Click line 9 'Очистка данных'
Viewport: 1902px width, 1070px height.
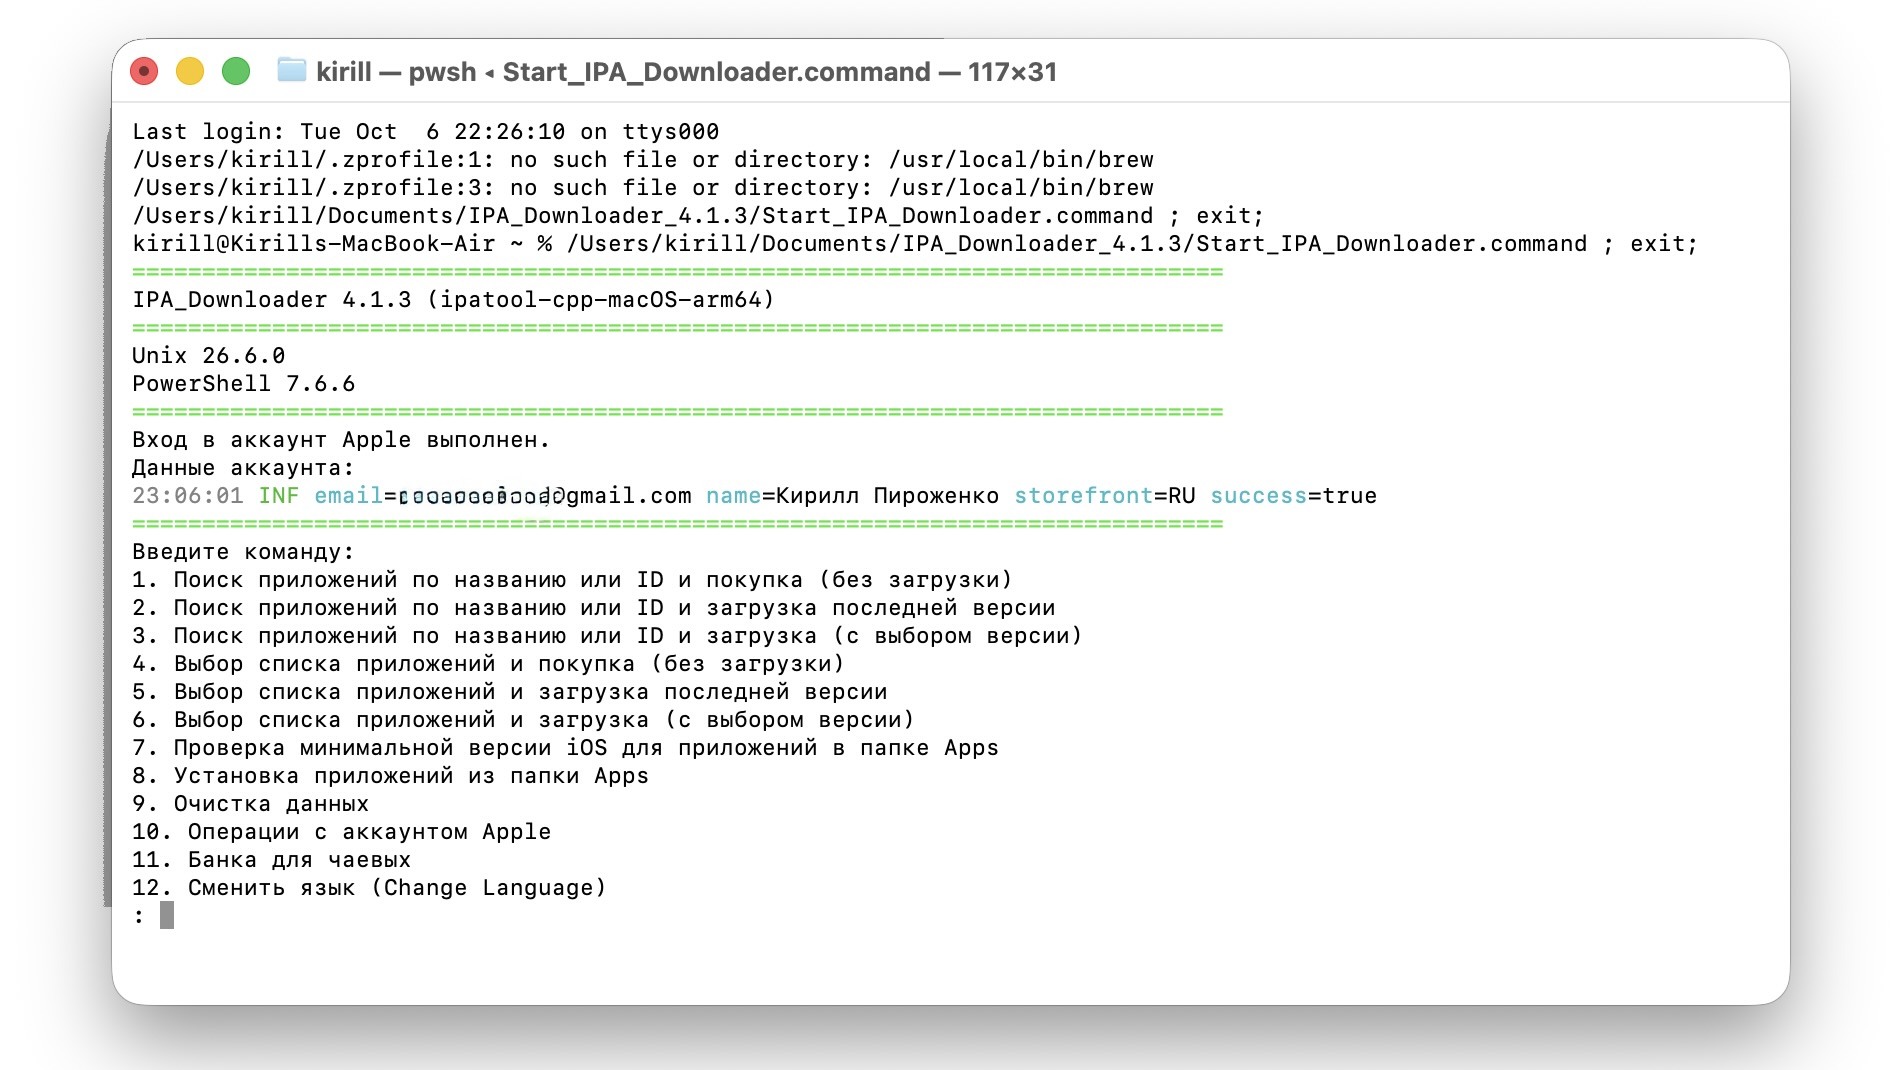coord(250,804)
